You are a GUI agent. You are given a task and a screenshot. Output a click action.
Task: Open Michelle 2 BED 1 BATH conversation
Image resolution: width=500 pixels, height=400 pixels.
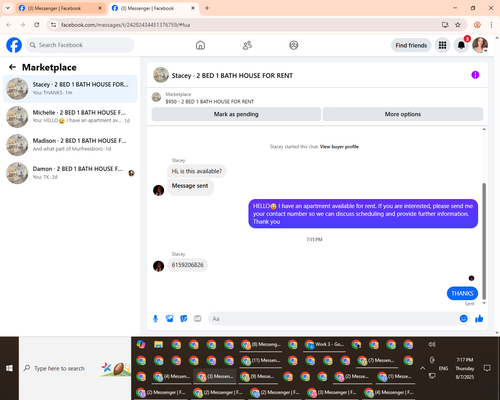tap(70, 117)
